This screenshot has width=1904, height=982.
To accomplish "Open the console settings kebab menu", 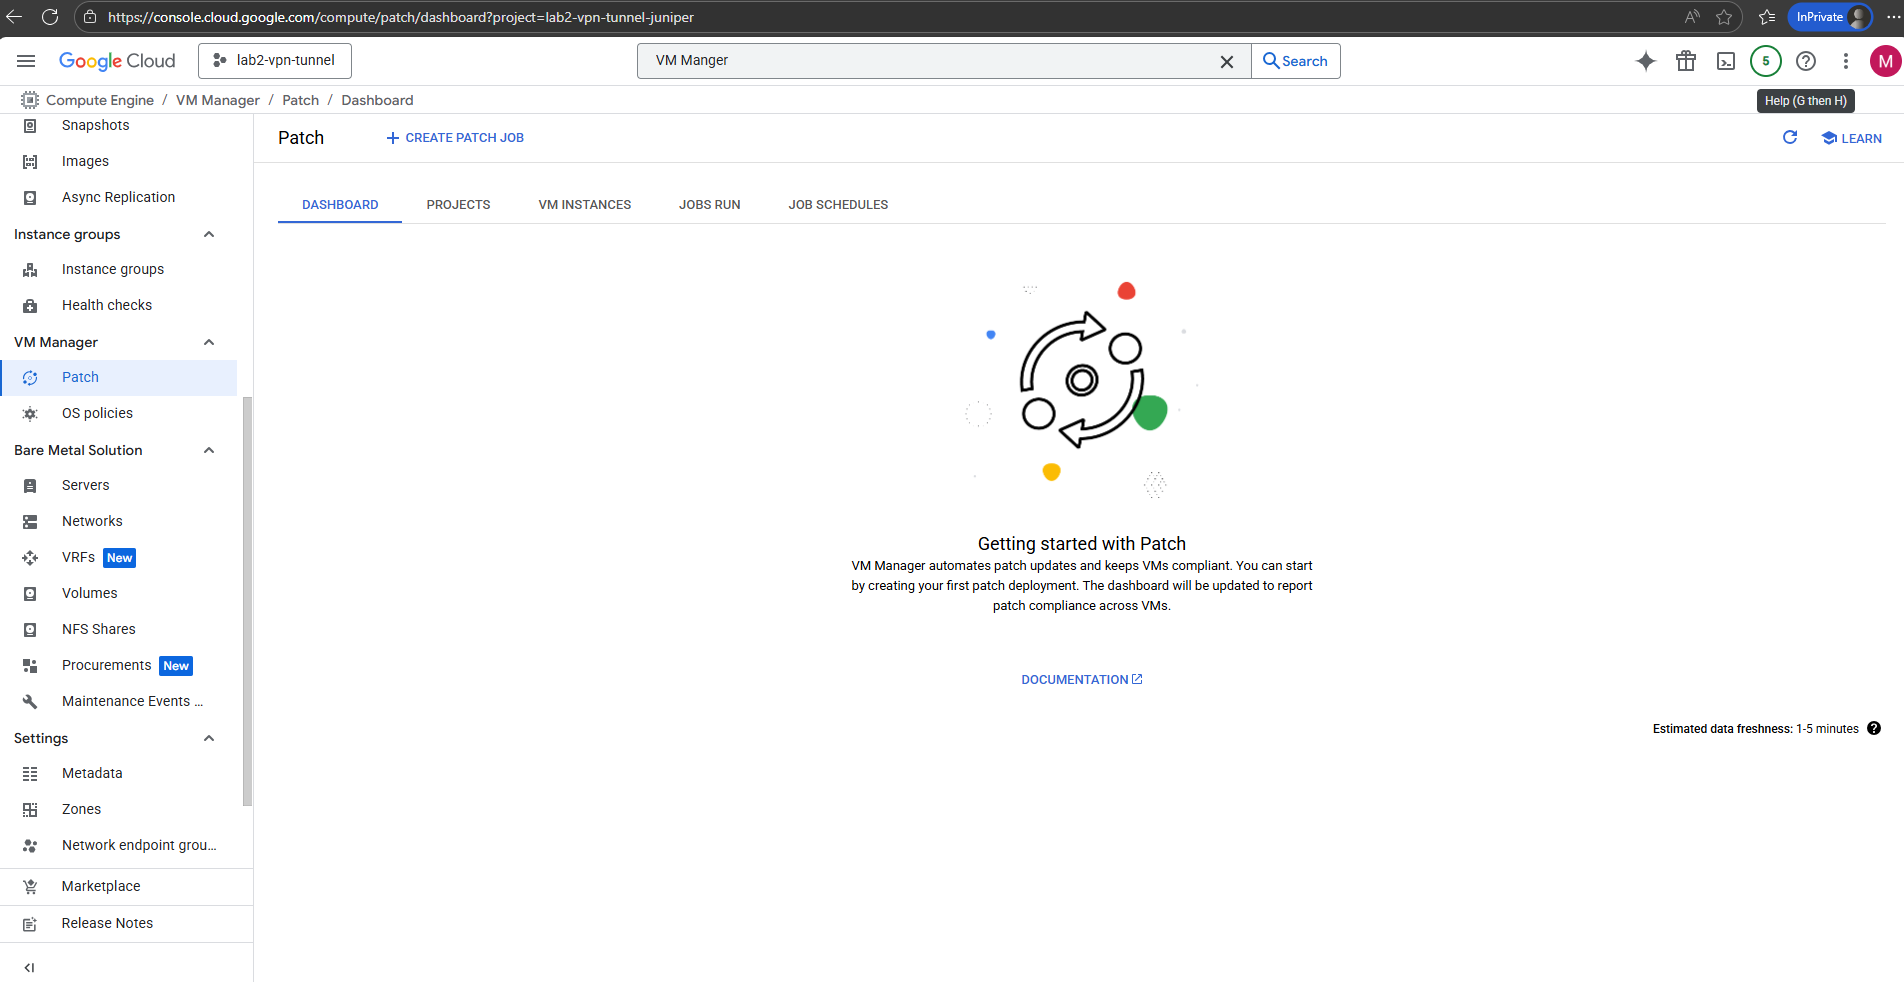I will pyautogui.click(x=1846, y=61).
